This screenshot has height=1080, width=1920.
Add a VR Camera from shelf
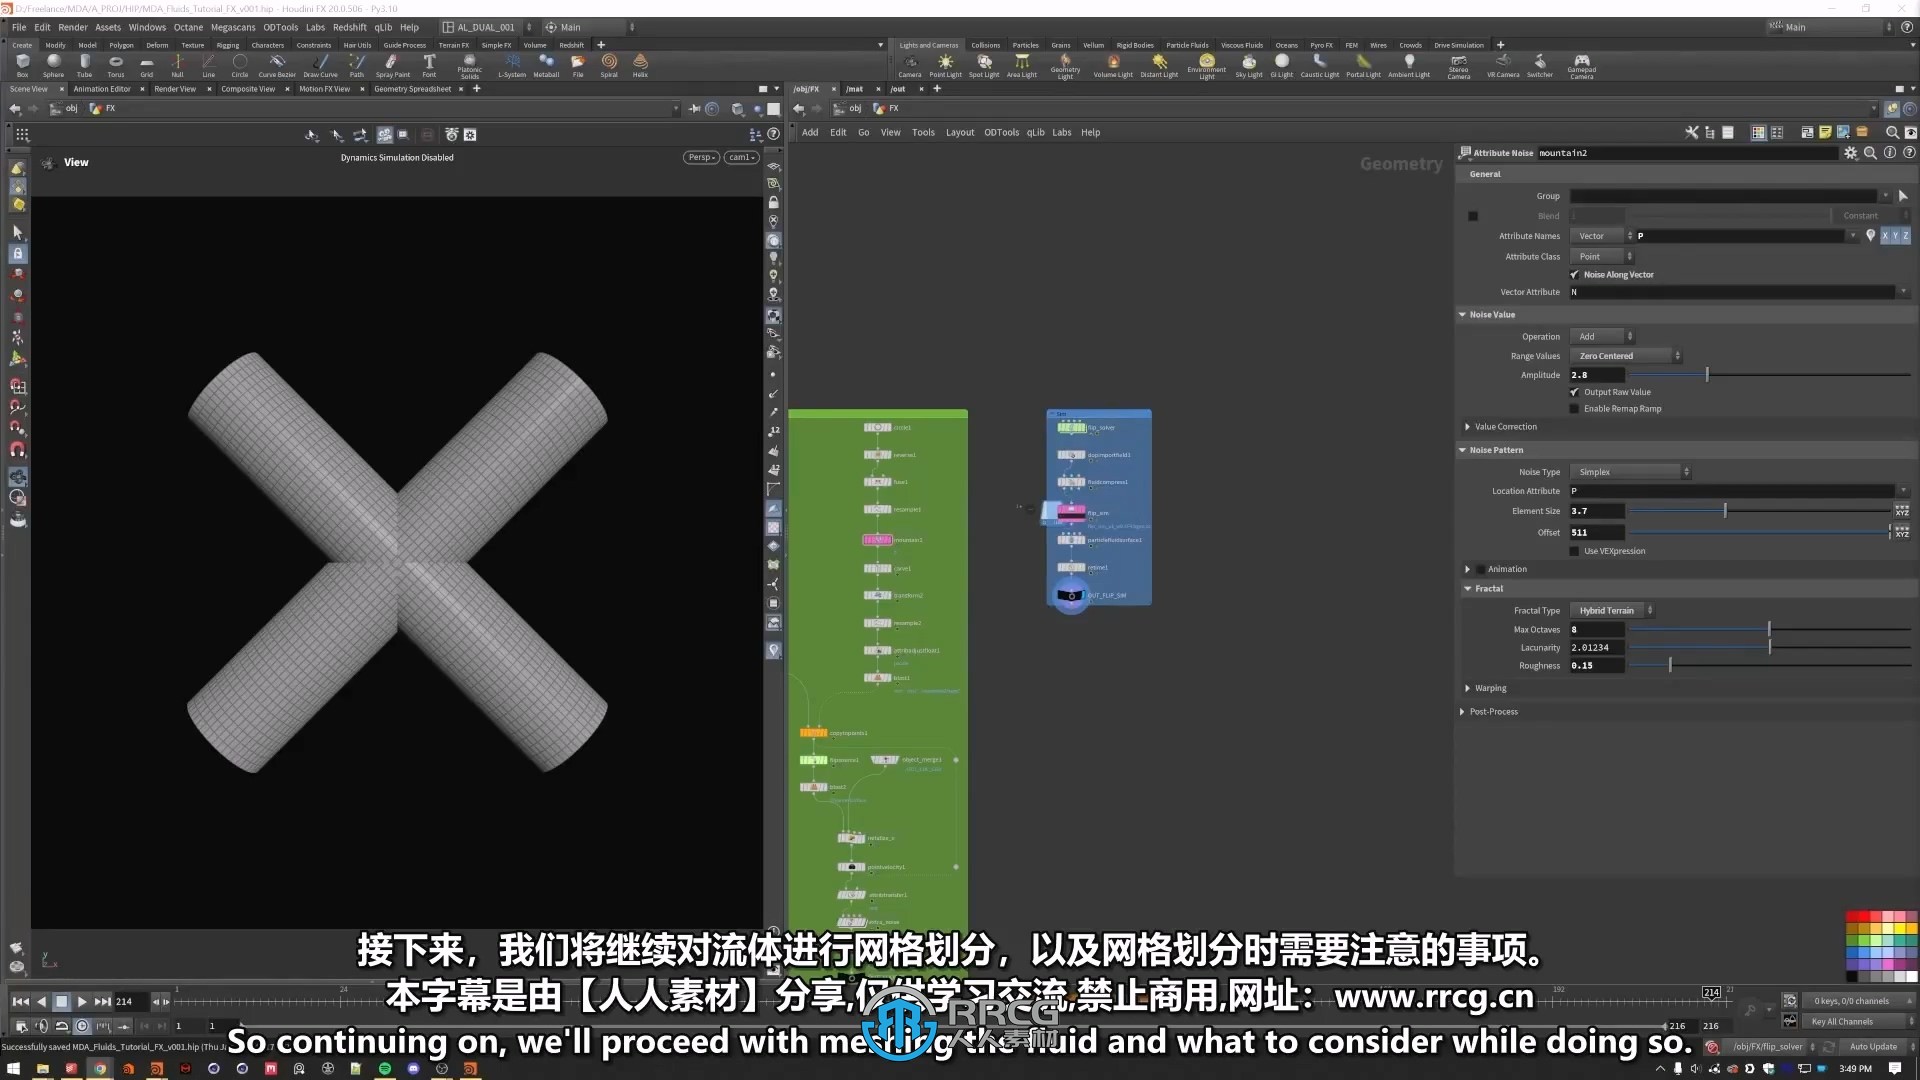tap(1503, 65)
